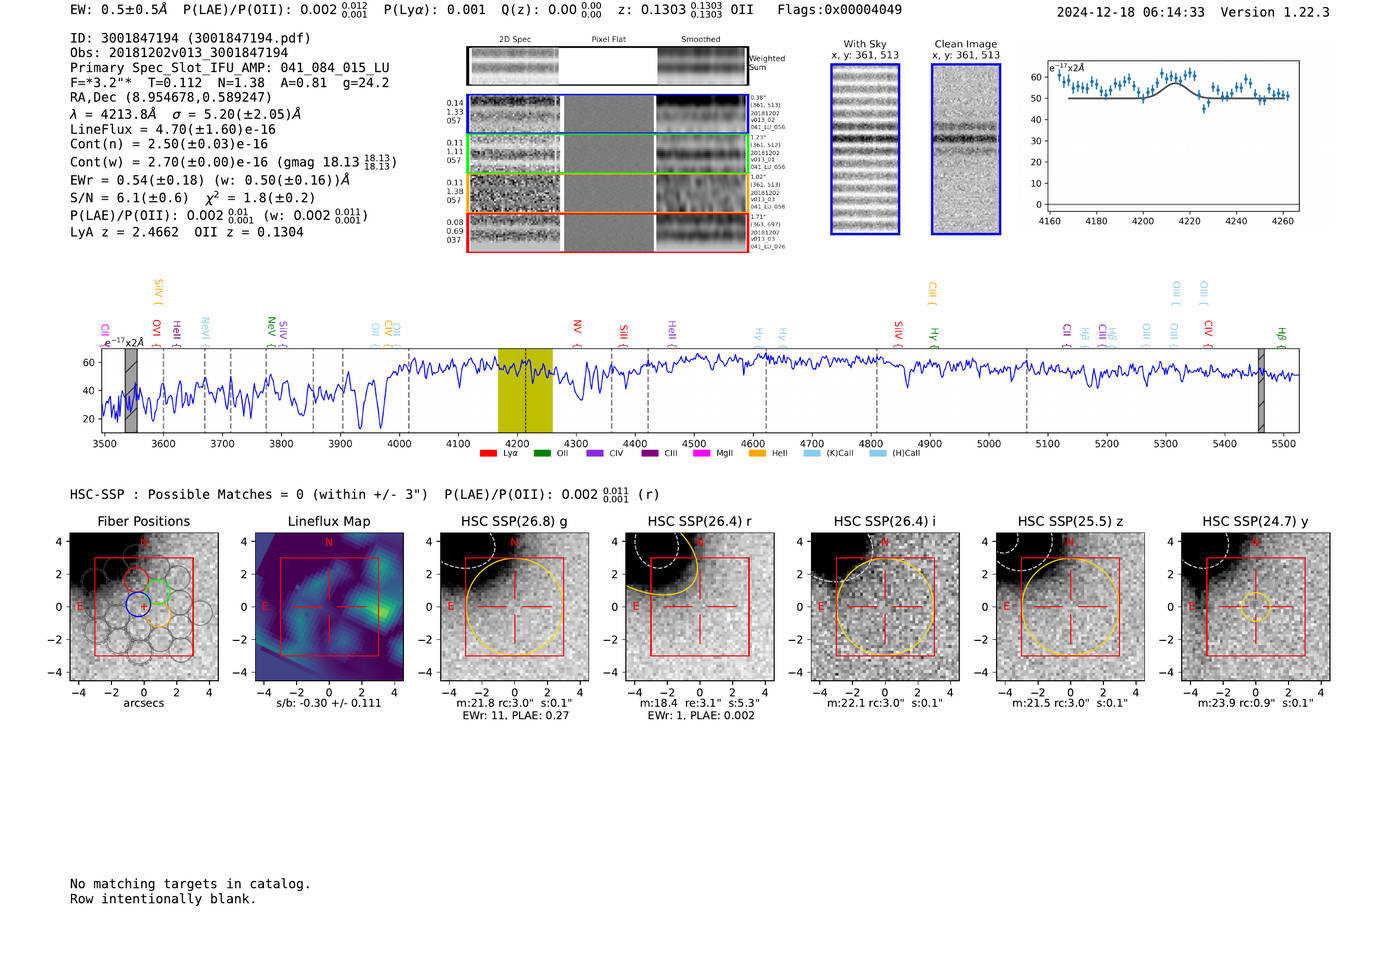The width and height of the screenshot is (1400, 953).
Task: Click the (K)CaII legend swatch
Action: pos(812,454)
